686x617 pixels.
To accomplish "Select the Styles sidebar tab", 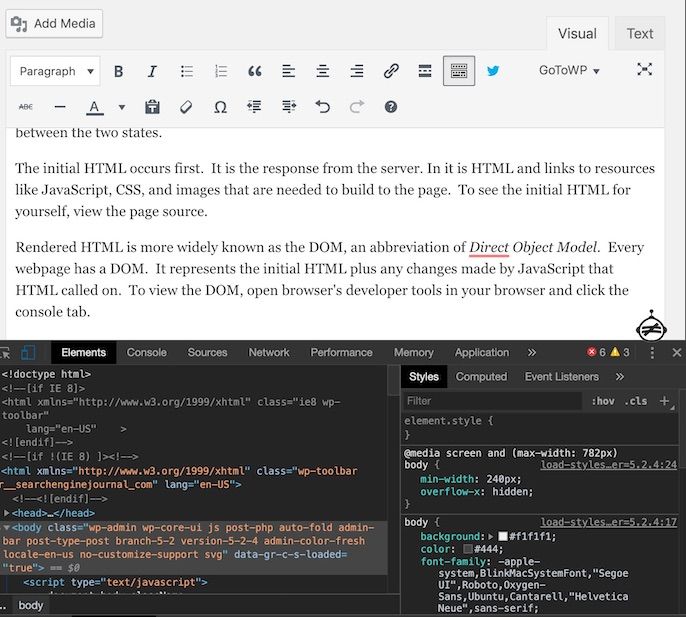I will click(424, 377).
